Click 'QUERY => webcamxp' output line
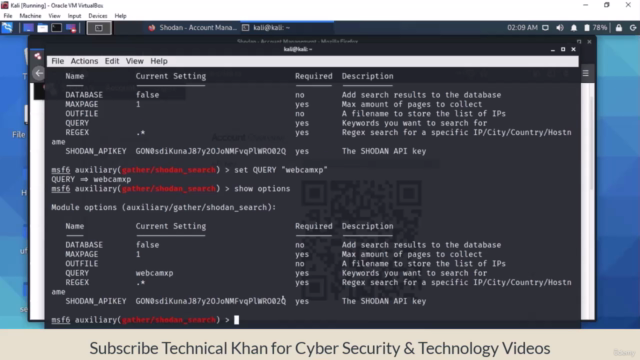 91,179
